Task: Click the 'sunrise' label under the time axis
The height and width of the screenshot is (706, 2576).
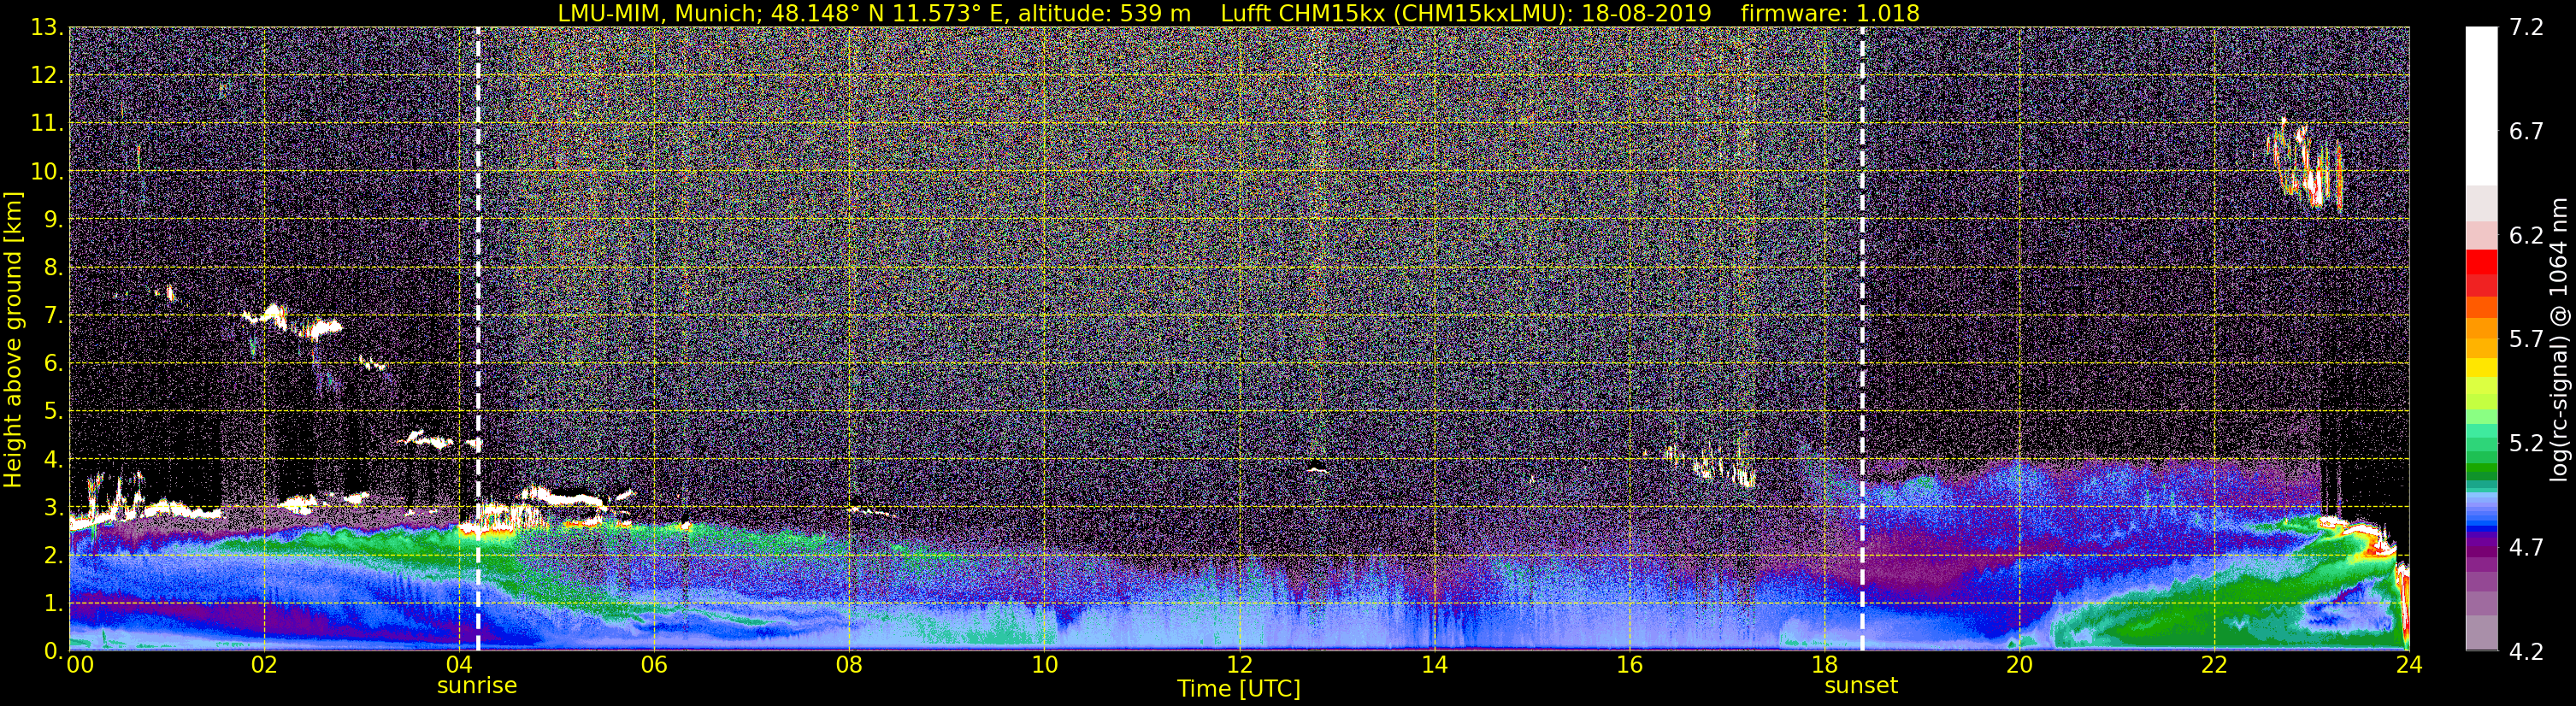Action: 477,686
